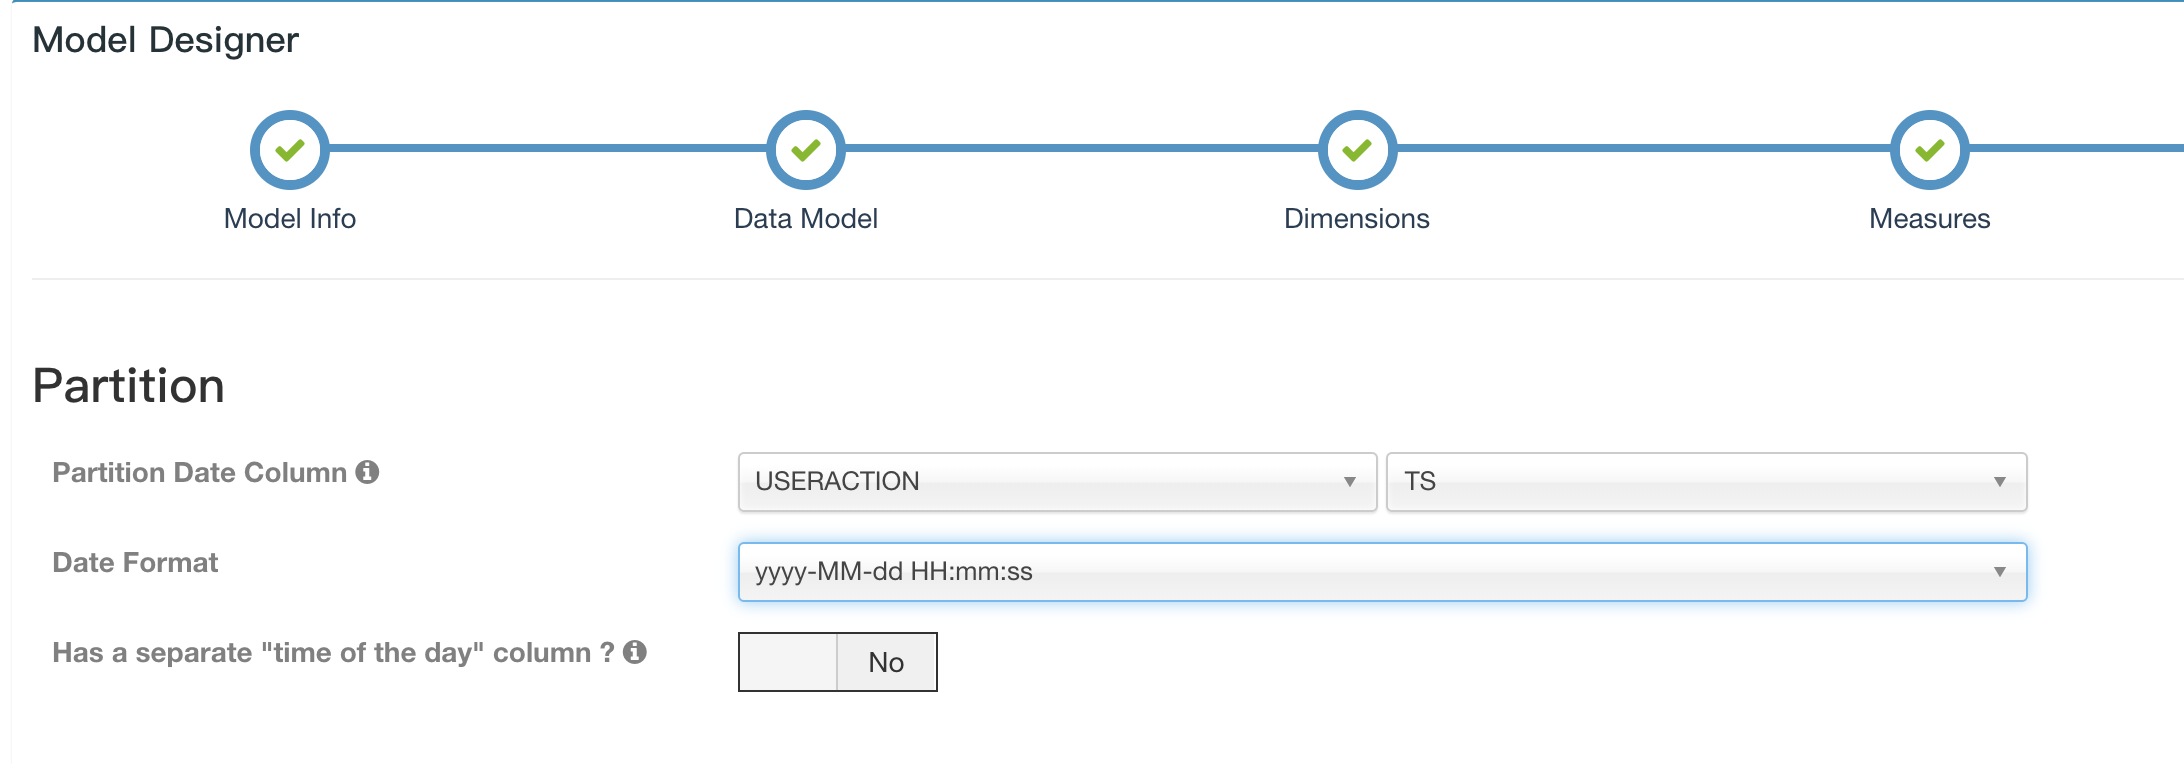The height and width of the screenshot is (764, 2184).
Task: Open the Measures step label
Action: [x=1929, y=219]
